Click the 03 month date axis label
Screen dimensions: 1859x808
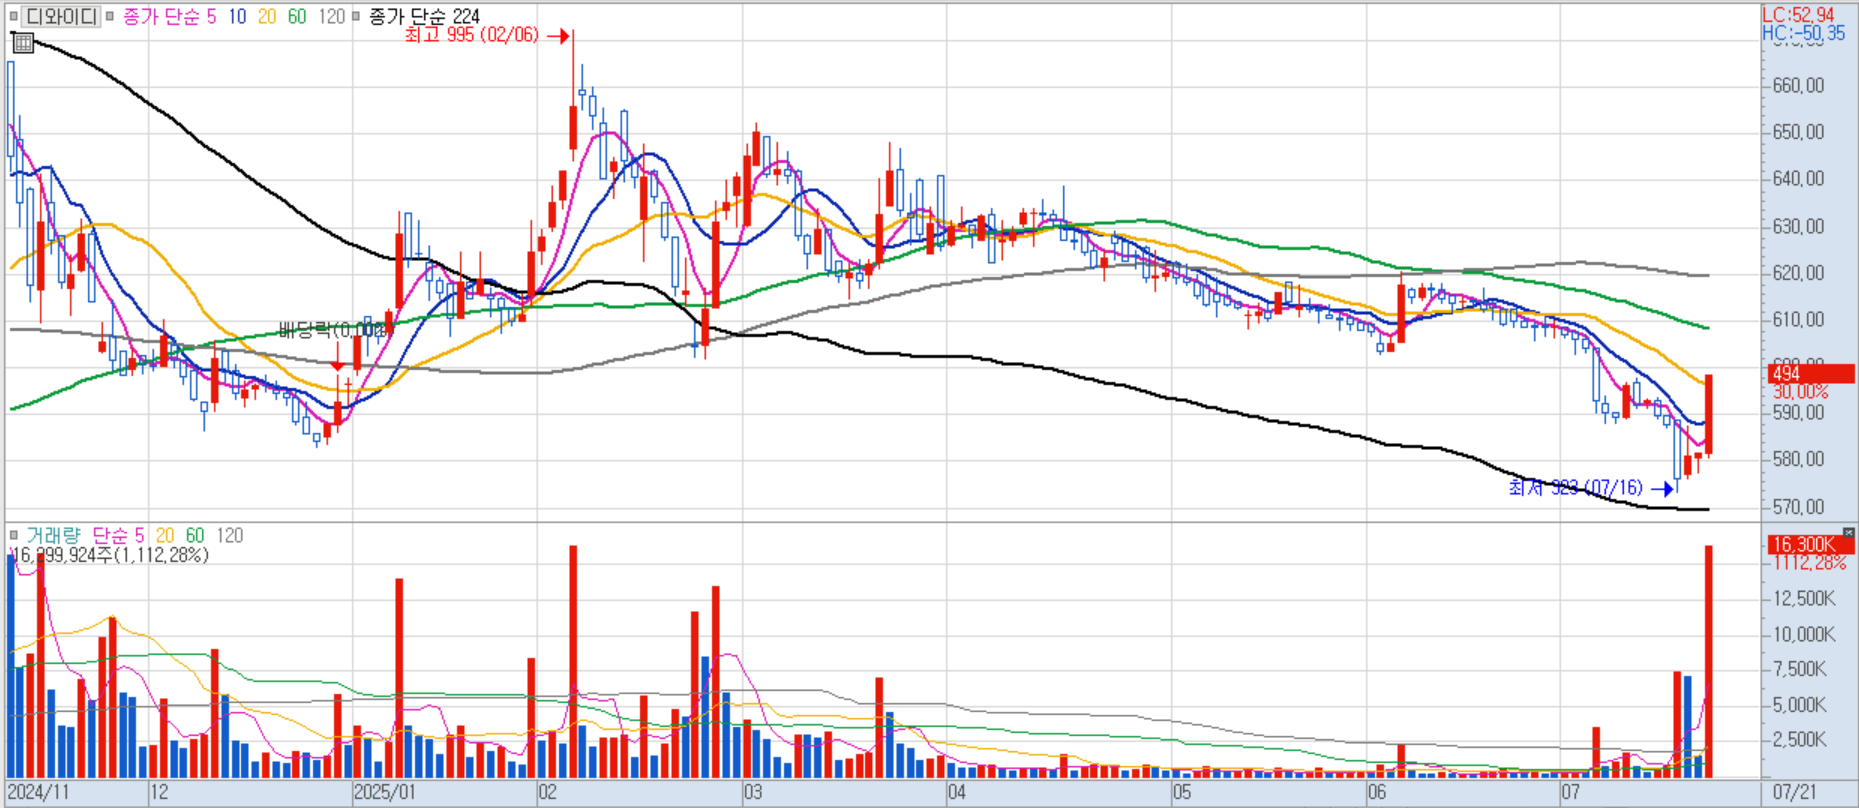tap(752, 793)
